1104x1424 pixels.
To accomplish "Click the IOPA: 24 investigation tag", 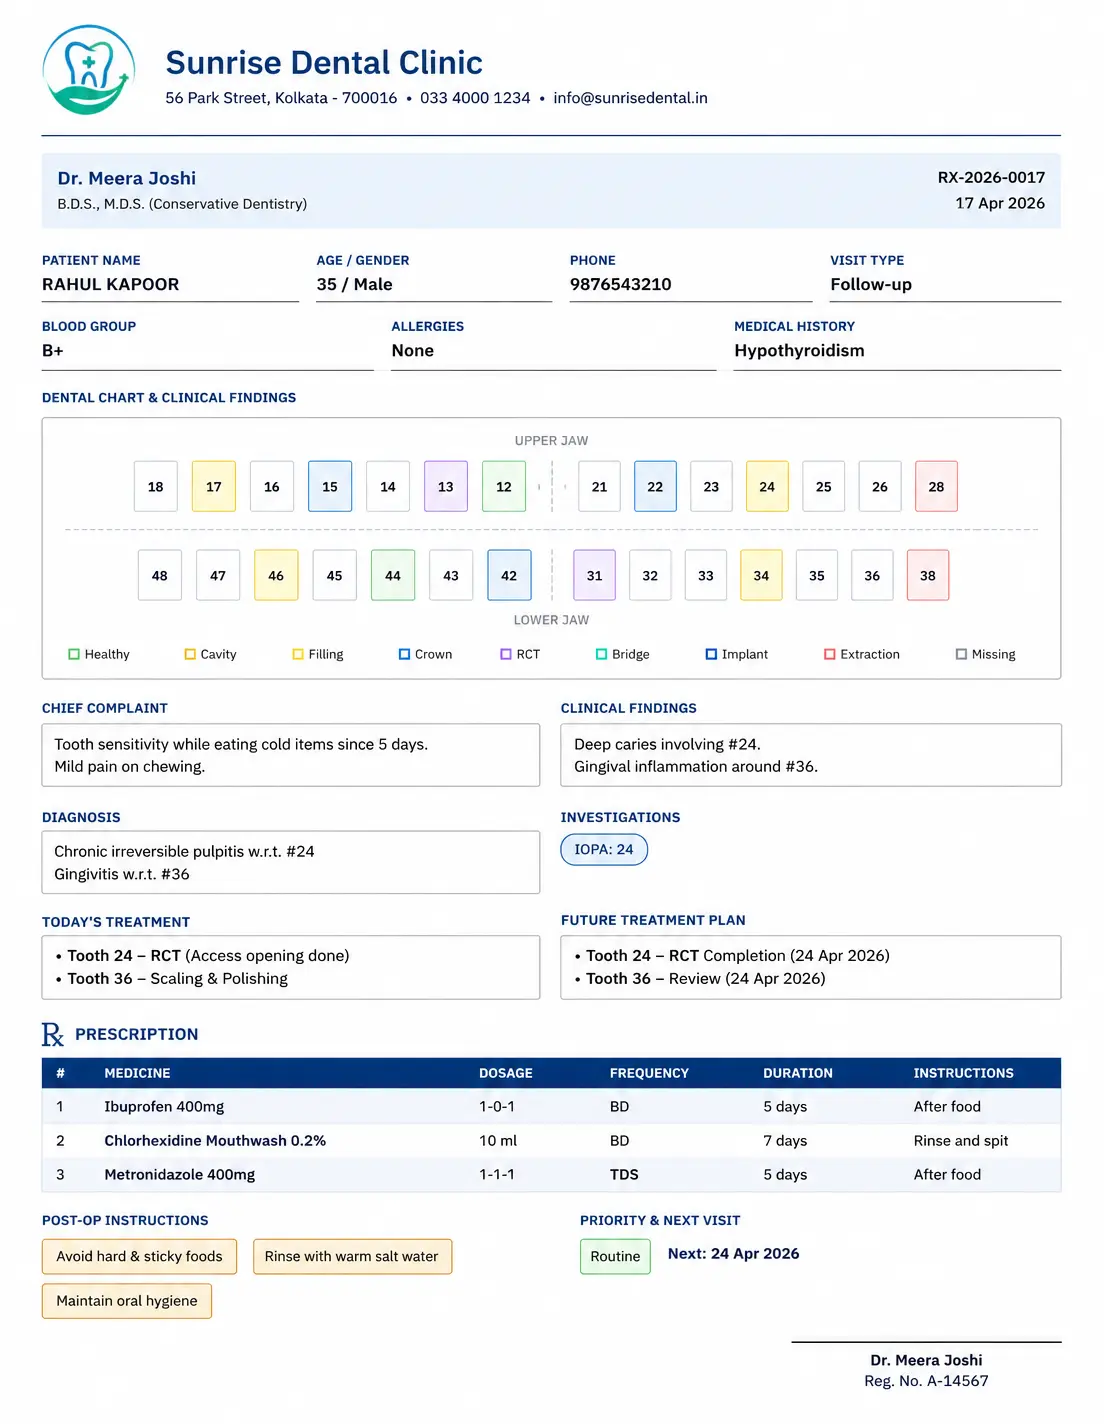I will 604,849.
